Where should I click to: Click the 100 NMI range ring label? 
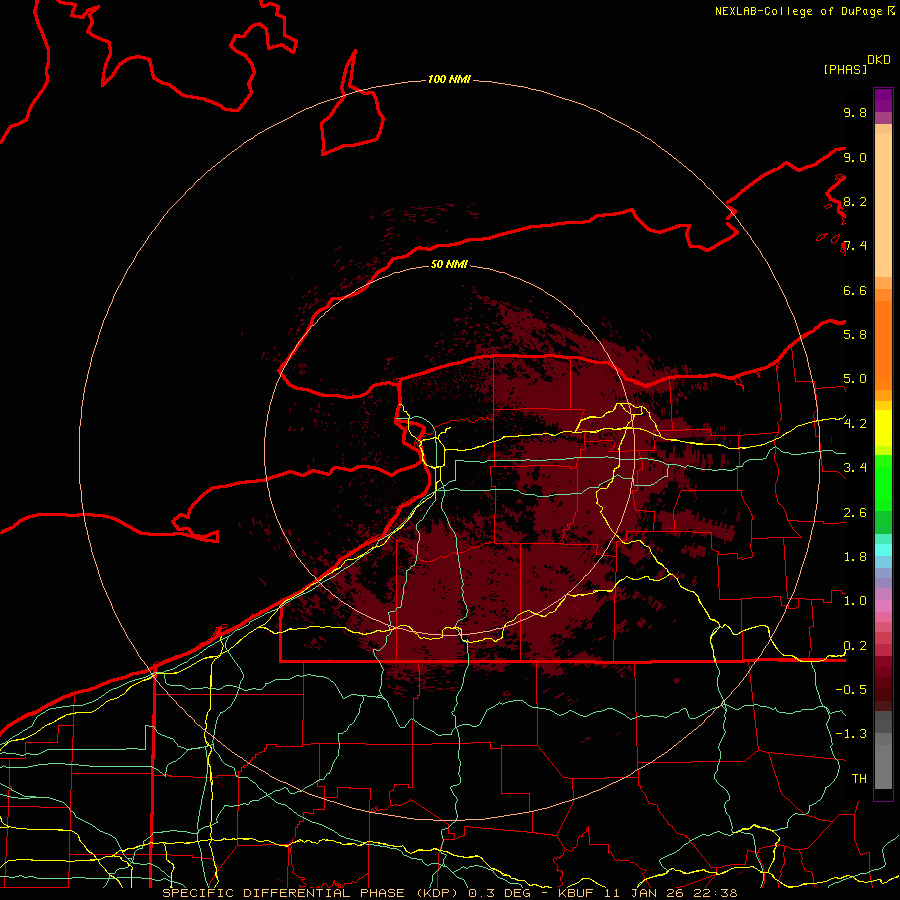tap(449, 79)
